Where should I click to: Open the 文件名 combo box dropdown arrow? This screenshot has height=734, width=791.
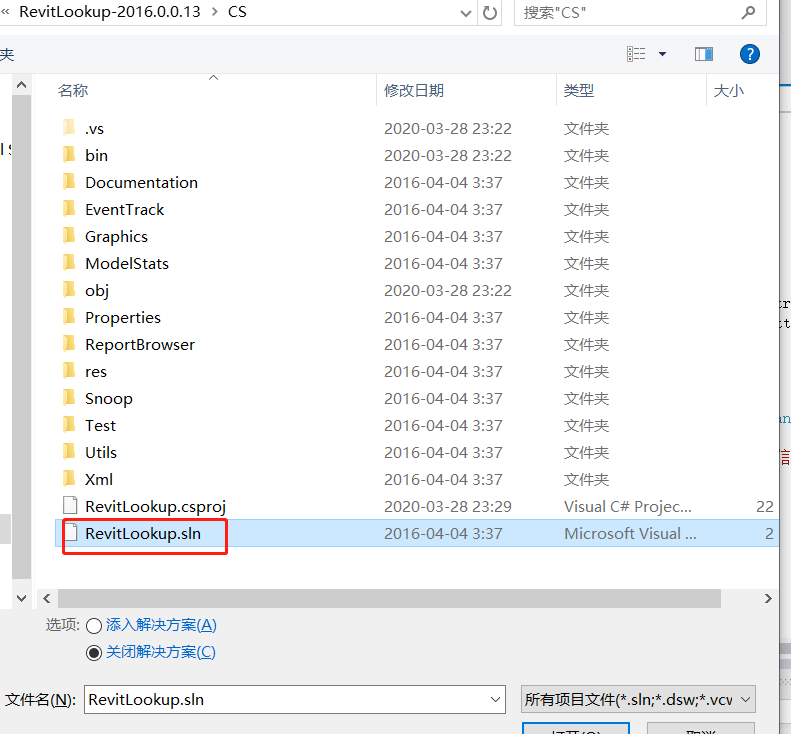click(495, 700)
